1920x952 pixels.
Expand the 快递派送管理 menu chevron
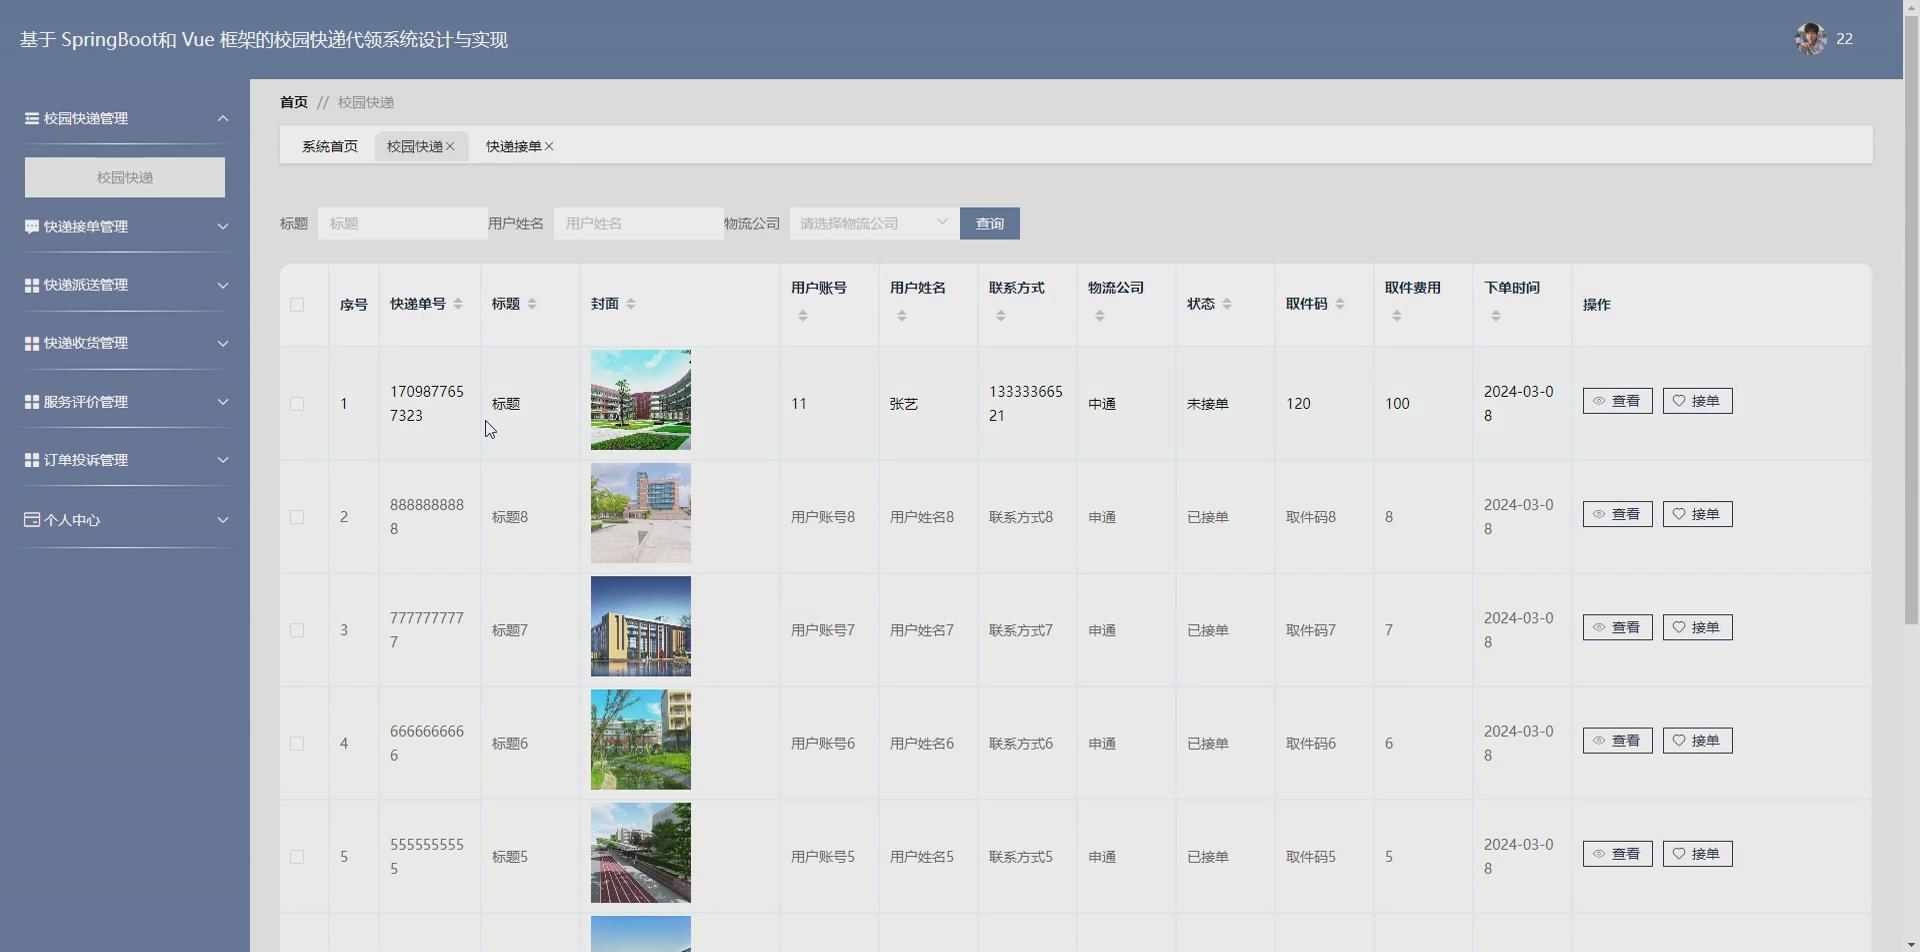click(x=223, y=285)
